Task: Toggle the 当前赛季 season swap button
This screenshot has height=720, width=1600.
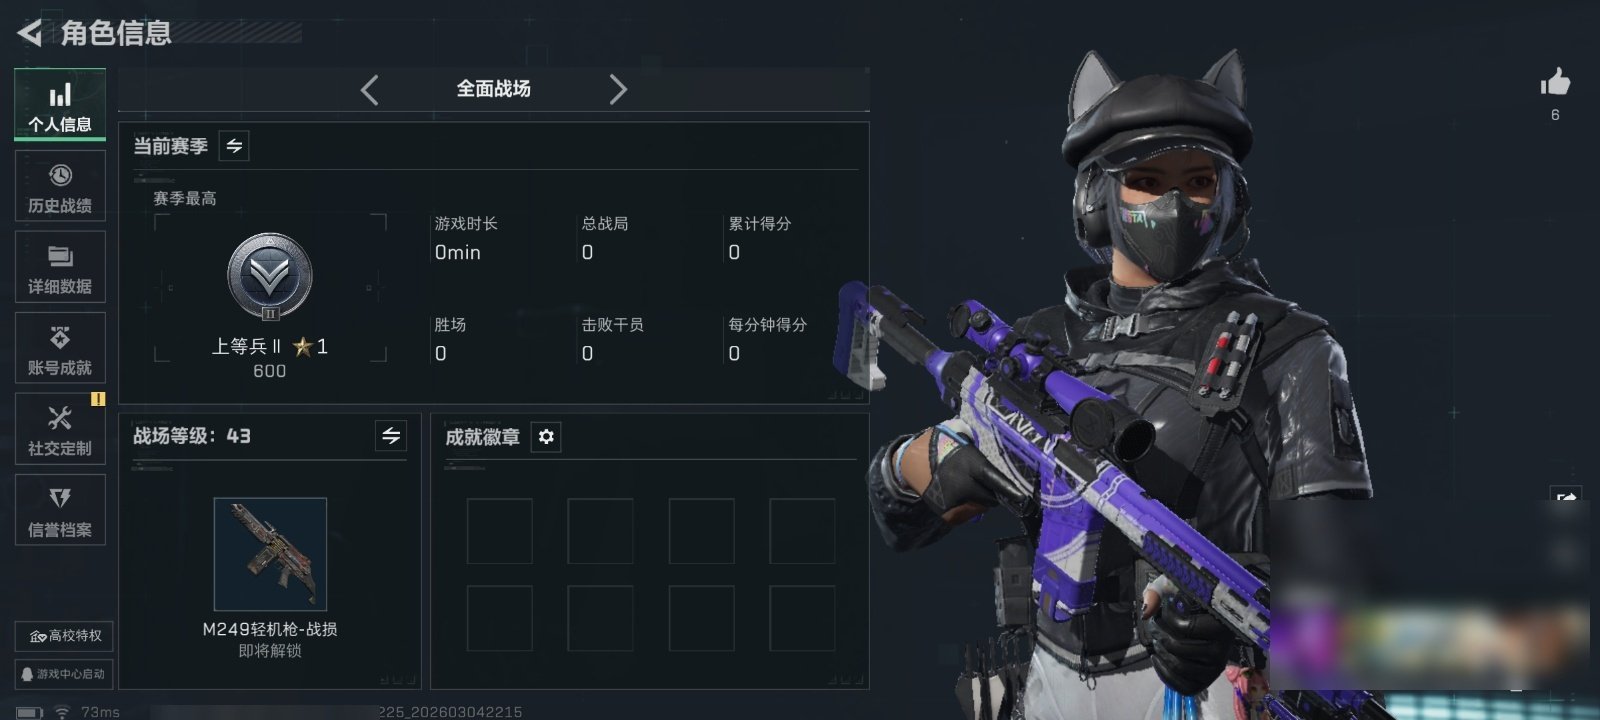Action: 234,146
